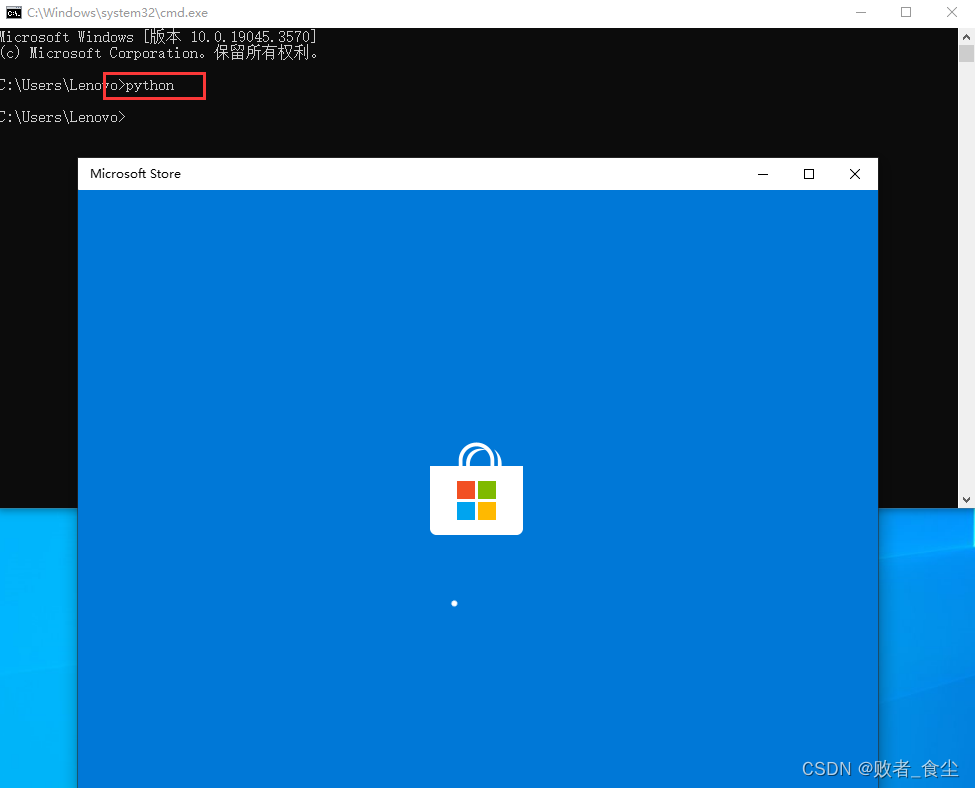Viewport: 975px width, 788px height.
Task: Click the cmd scrollbar down arrow
Action: point(966,499)
